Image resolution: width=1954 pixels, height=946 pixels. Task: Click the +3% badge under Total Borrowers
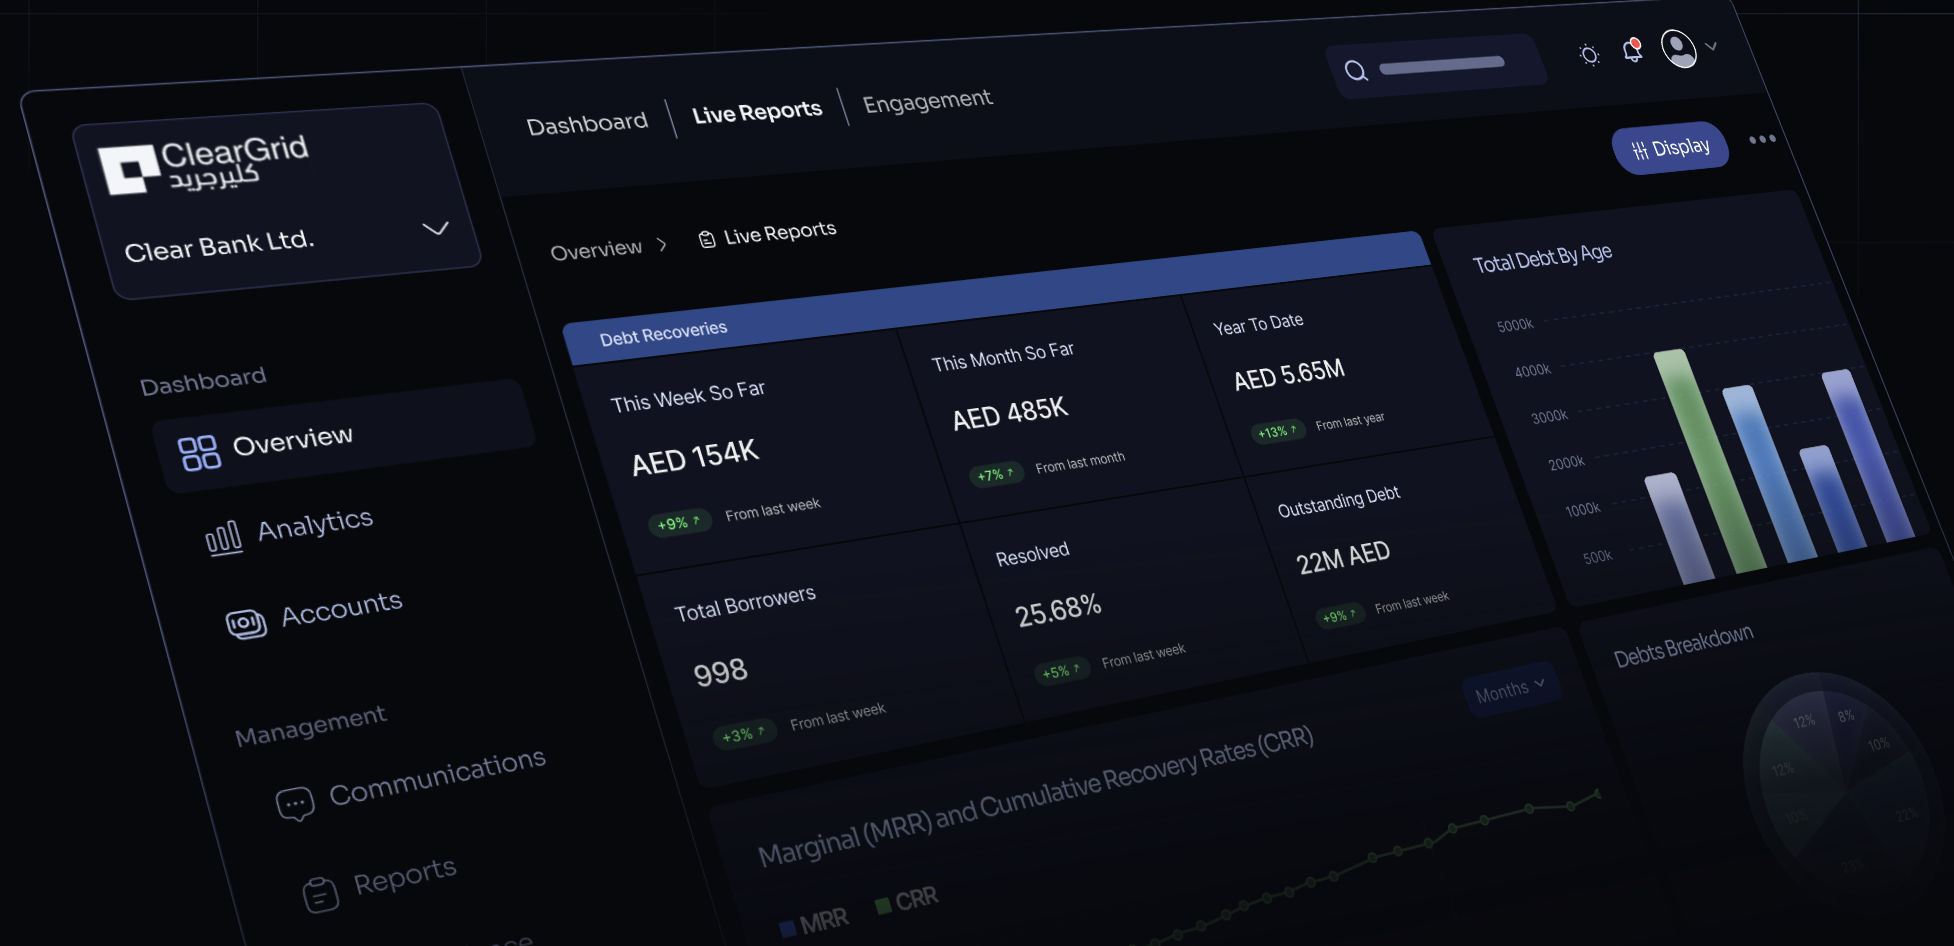745,734
